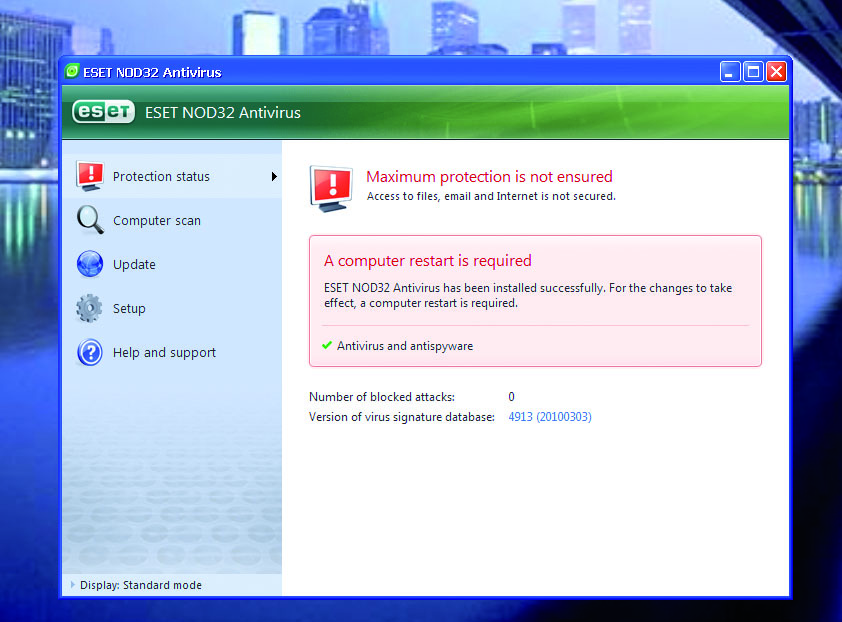Open Help and support

pyautogui.click(x=172, y=352)
